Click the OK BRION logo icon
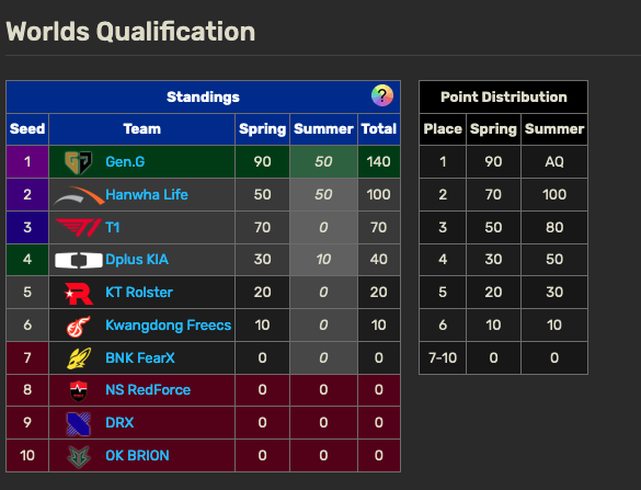Image resolution: width=641 pixels, height=490 pixels. click(77, 456)
